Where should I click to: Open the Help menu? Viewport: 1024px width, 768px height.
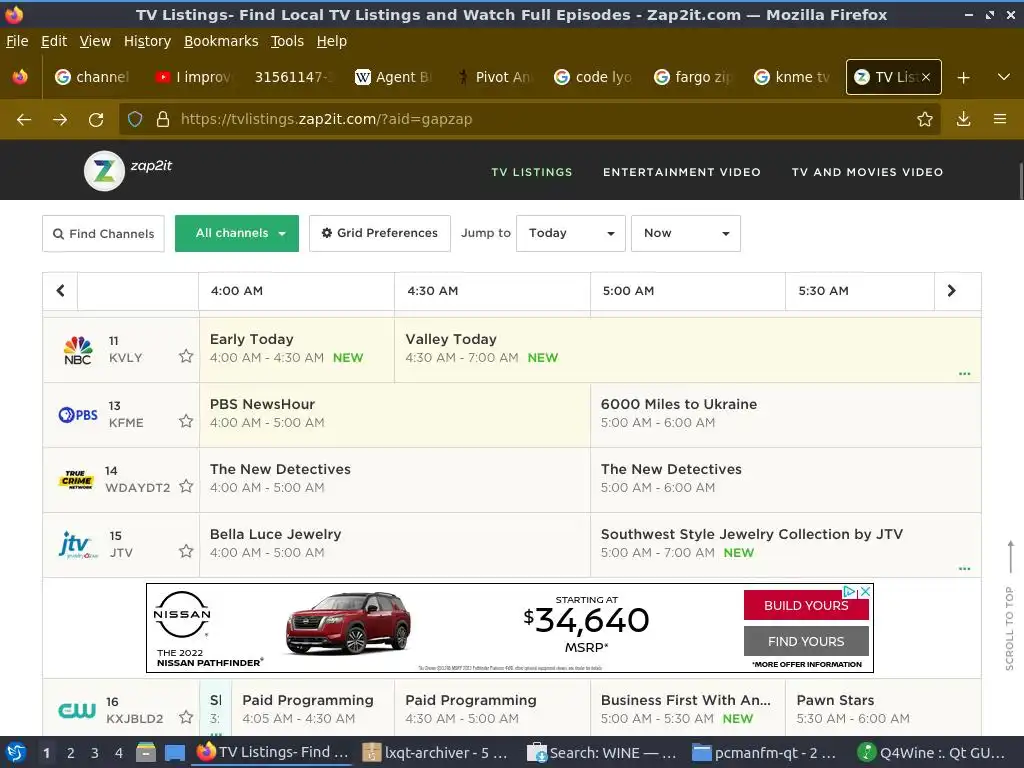tap(332, 41)
